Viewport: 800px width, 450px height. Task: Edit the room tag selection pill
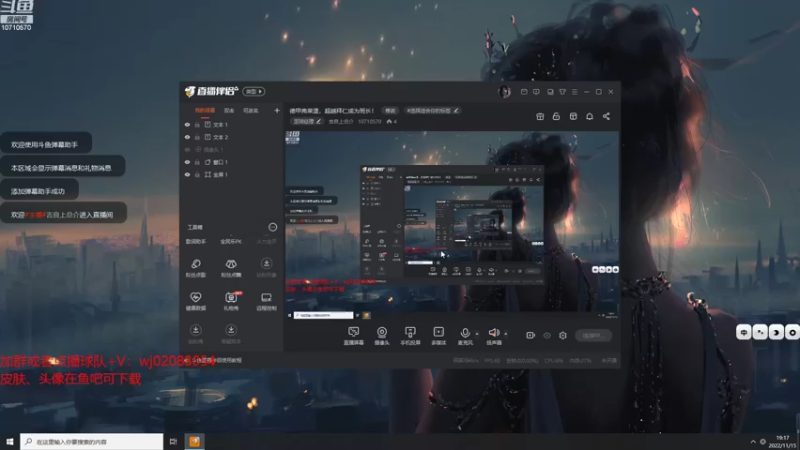tap(433, 110)
